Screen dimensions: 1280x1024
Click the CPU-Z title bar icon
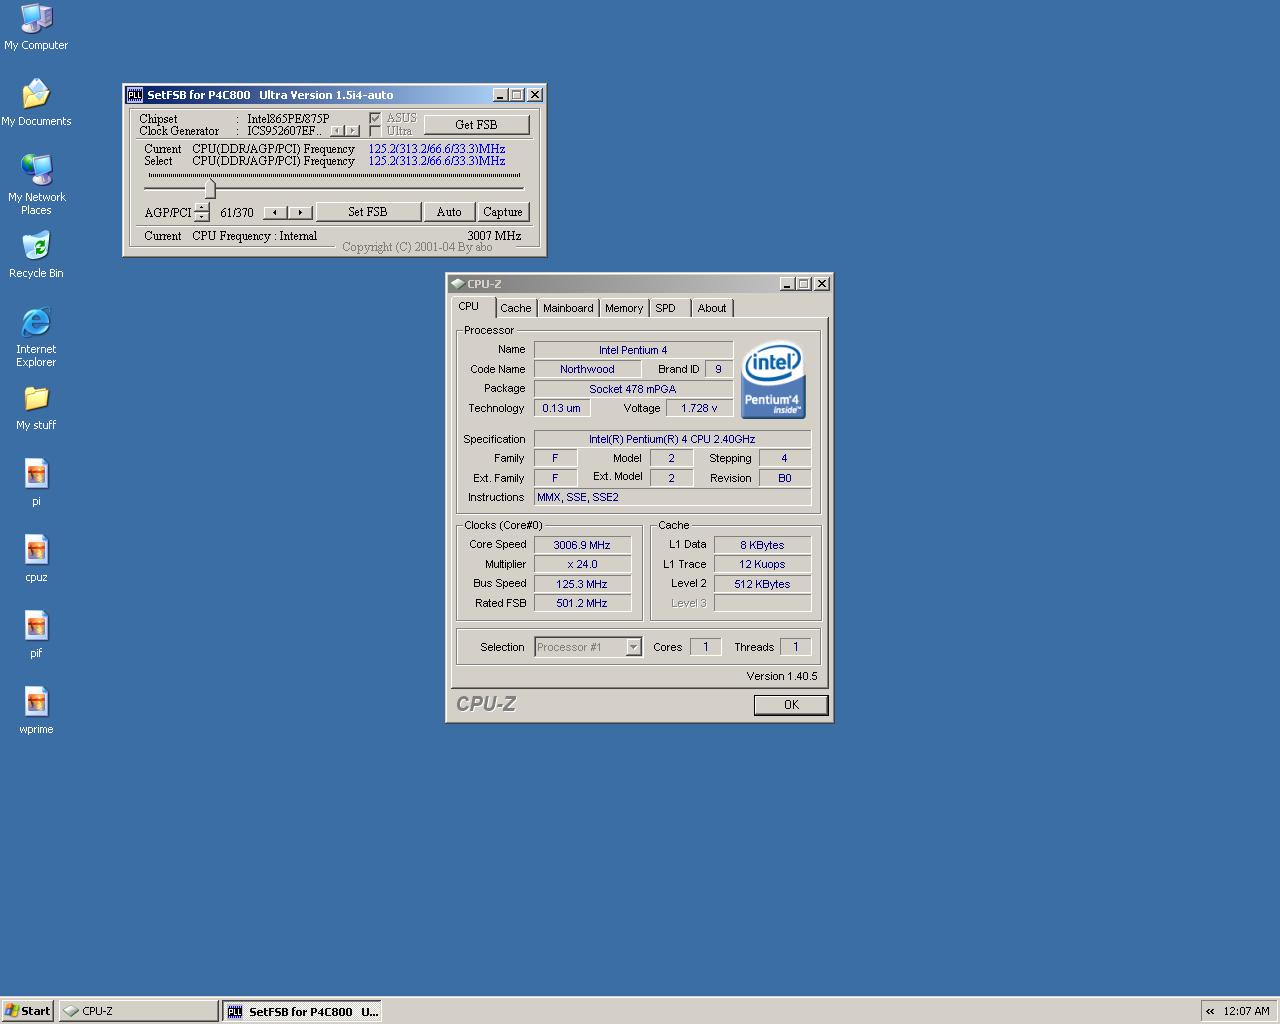coord(457,284)
